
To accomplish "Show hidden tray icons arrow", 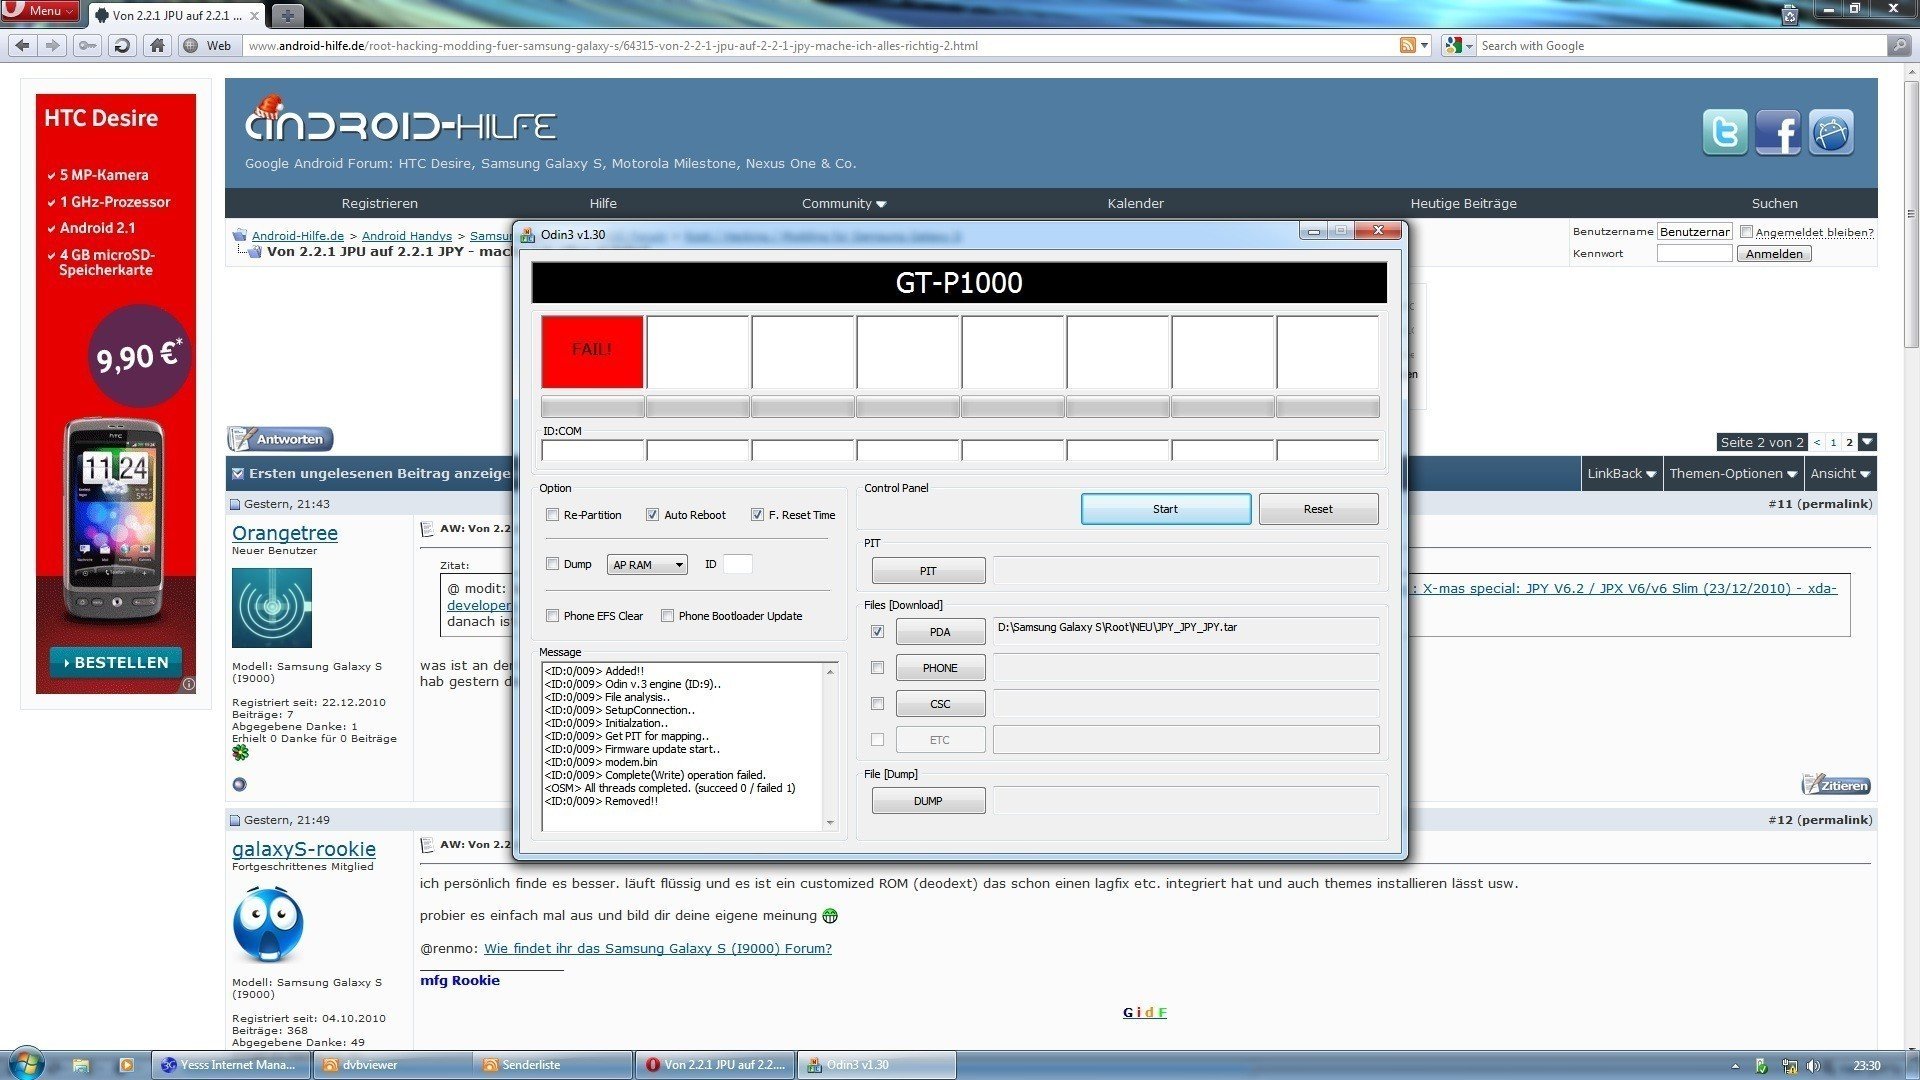I will pos(1735,1066).
